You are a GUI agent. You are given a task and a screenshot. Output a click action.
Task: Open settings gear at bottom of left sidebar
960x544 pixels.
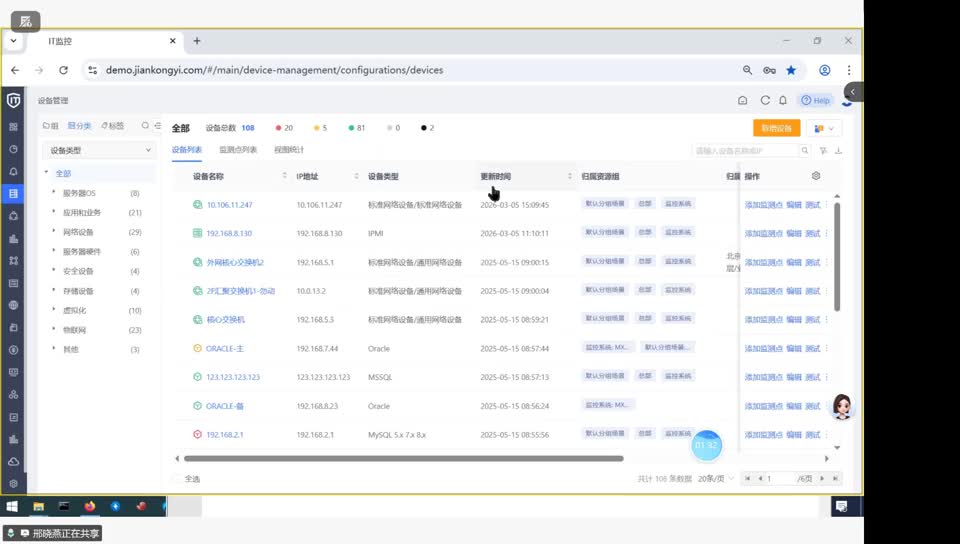tap(13, 483)
